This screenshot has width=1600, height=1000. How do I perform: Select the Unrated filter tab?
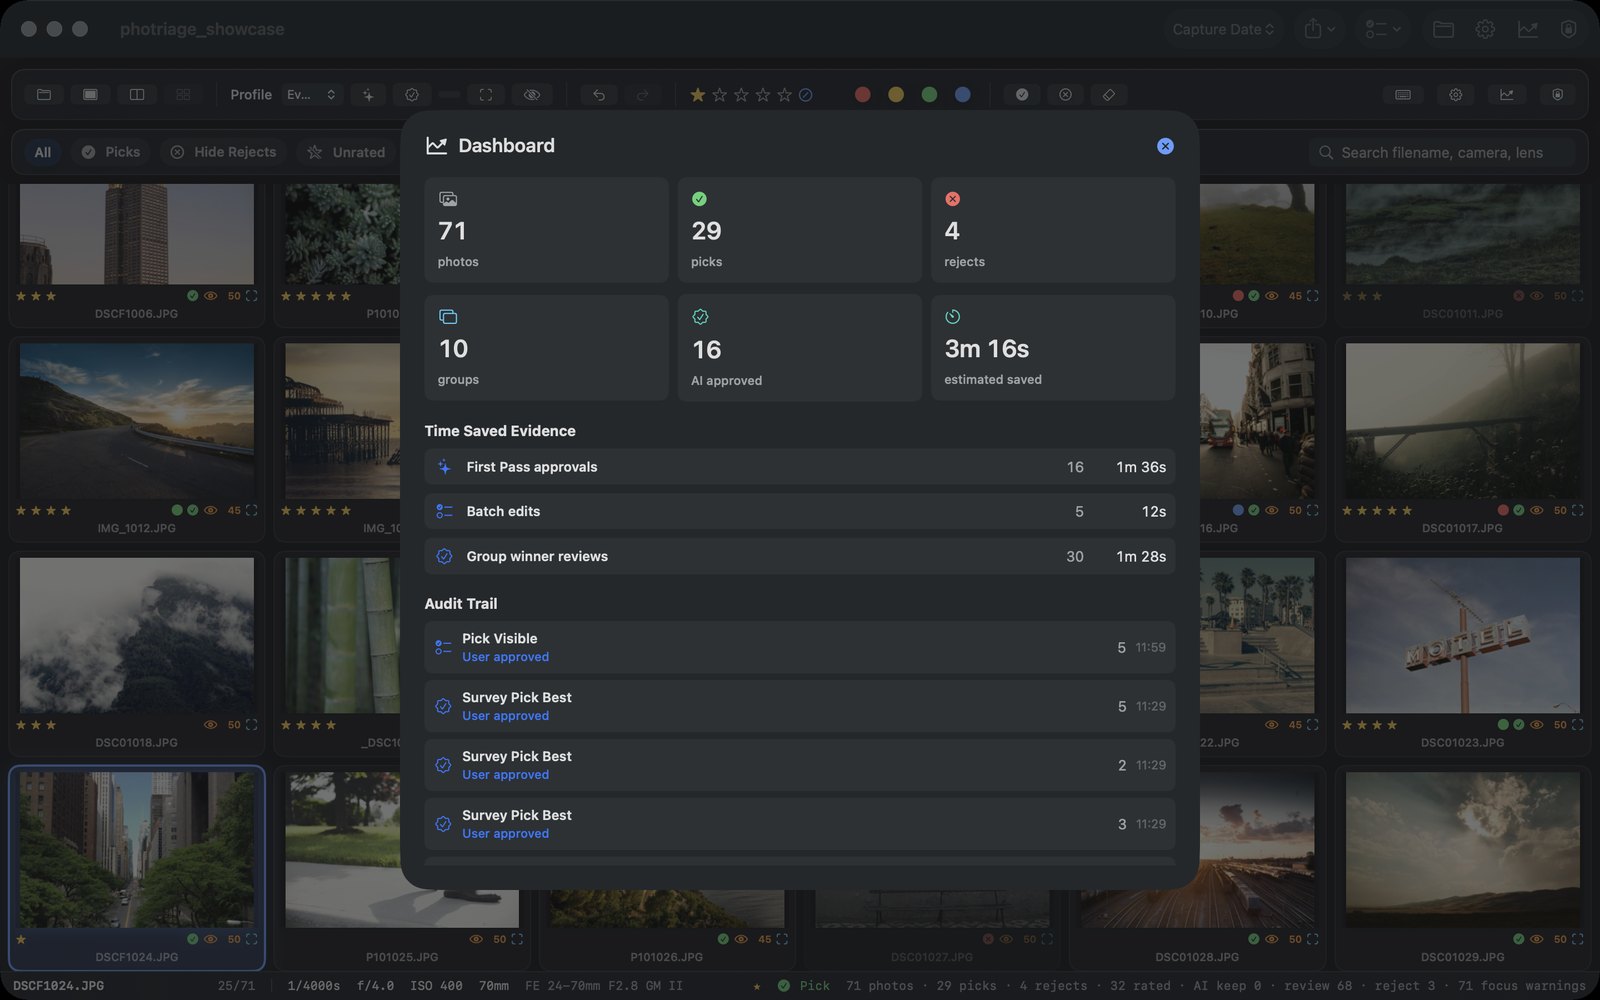[x=346, y=152]
